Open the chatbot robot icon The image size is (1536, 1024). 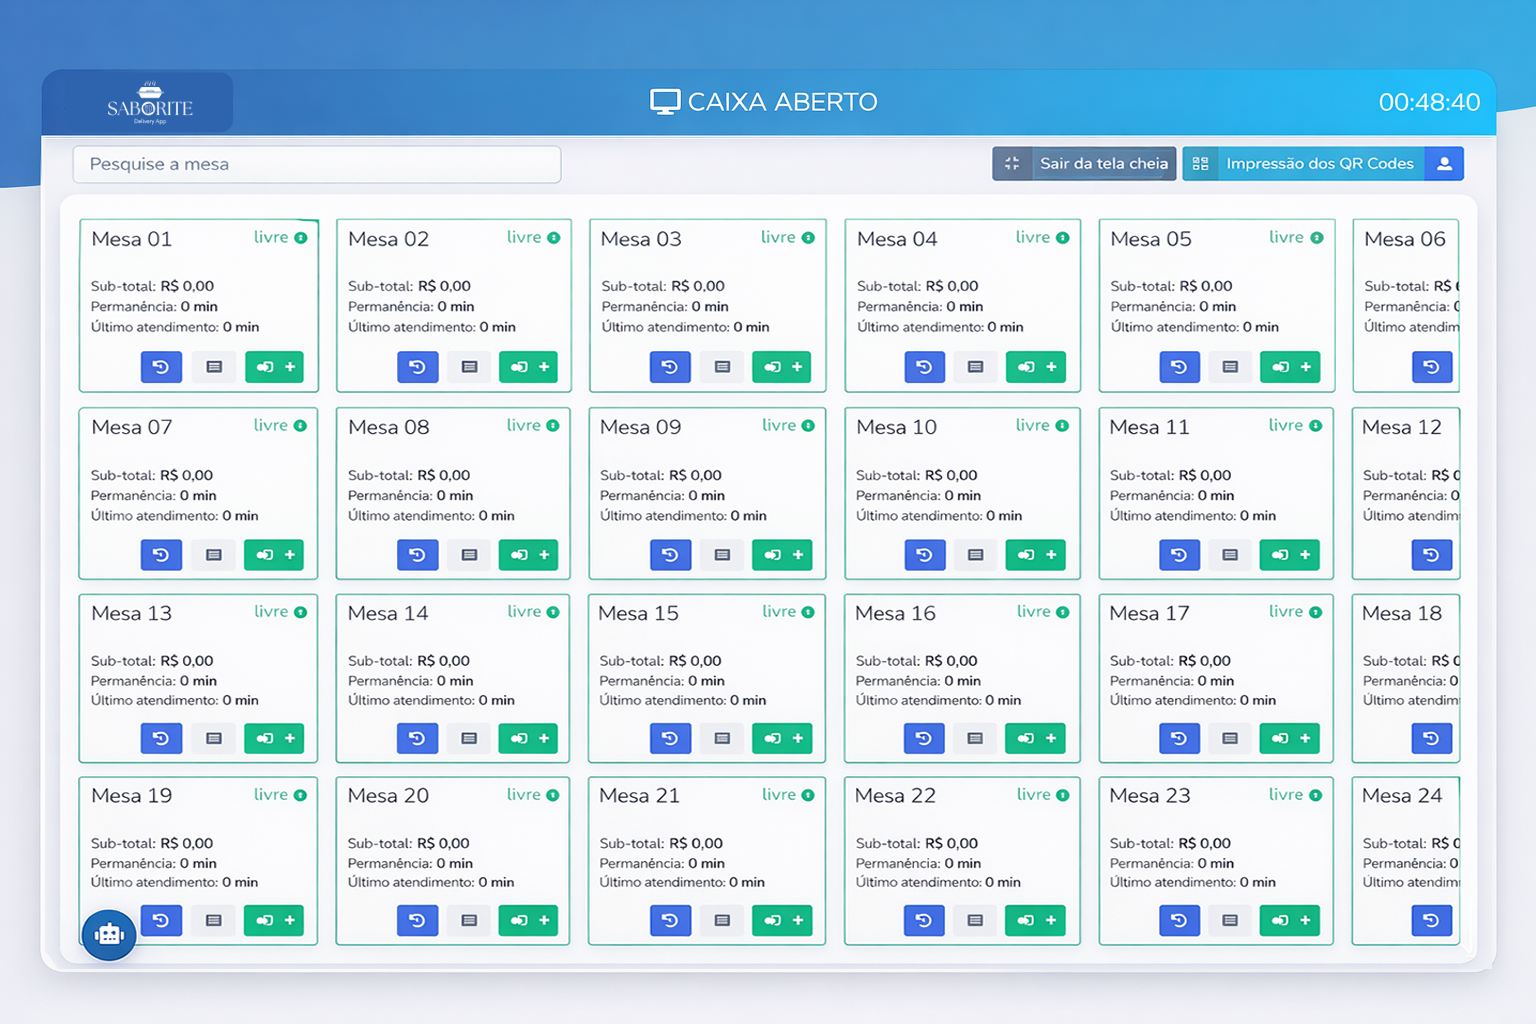pos(109,935)
